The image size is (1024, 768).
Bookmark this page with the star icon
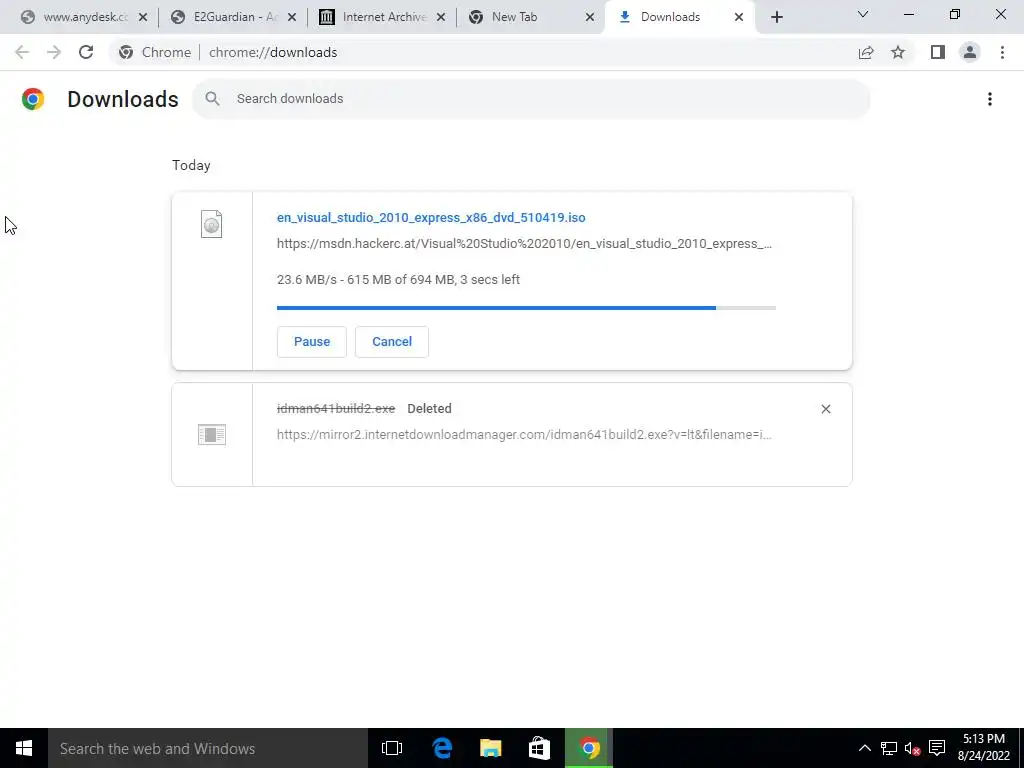click(x=898, y=52)
